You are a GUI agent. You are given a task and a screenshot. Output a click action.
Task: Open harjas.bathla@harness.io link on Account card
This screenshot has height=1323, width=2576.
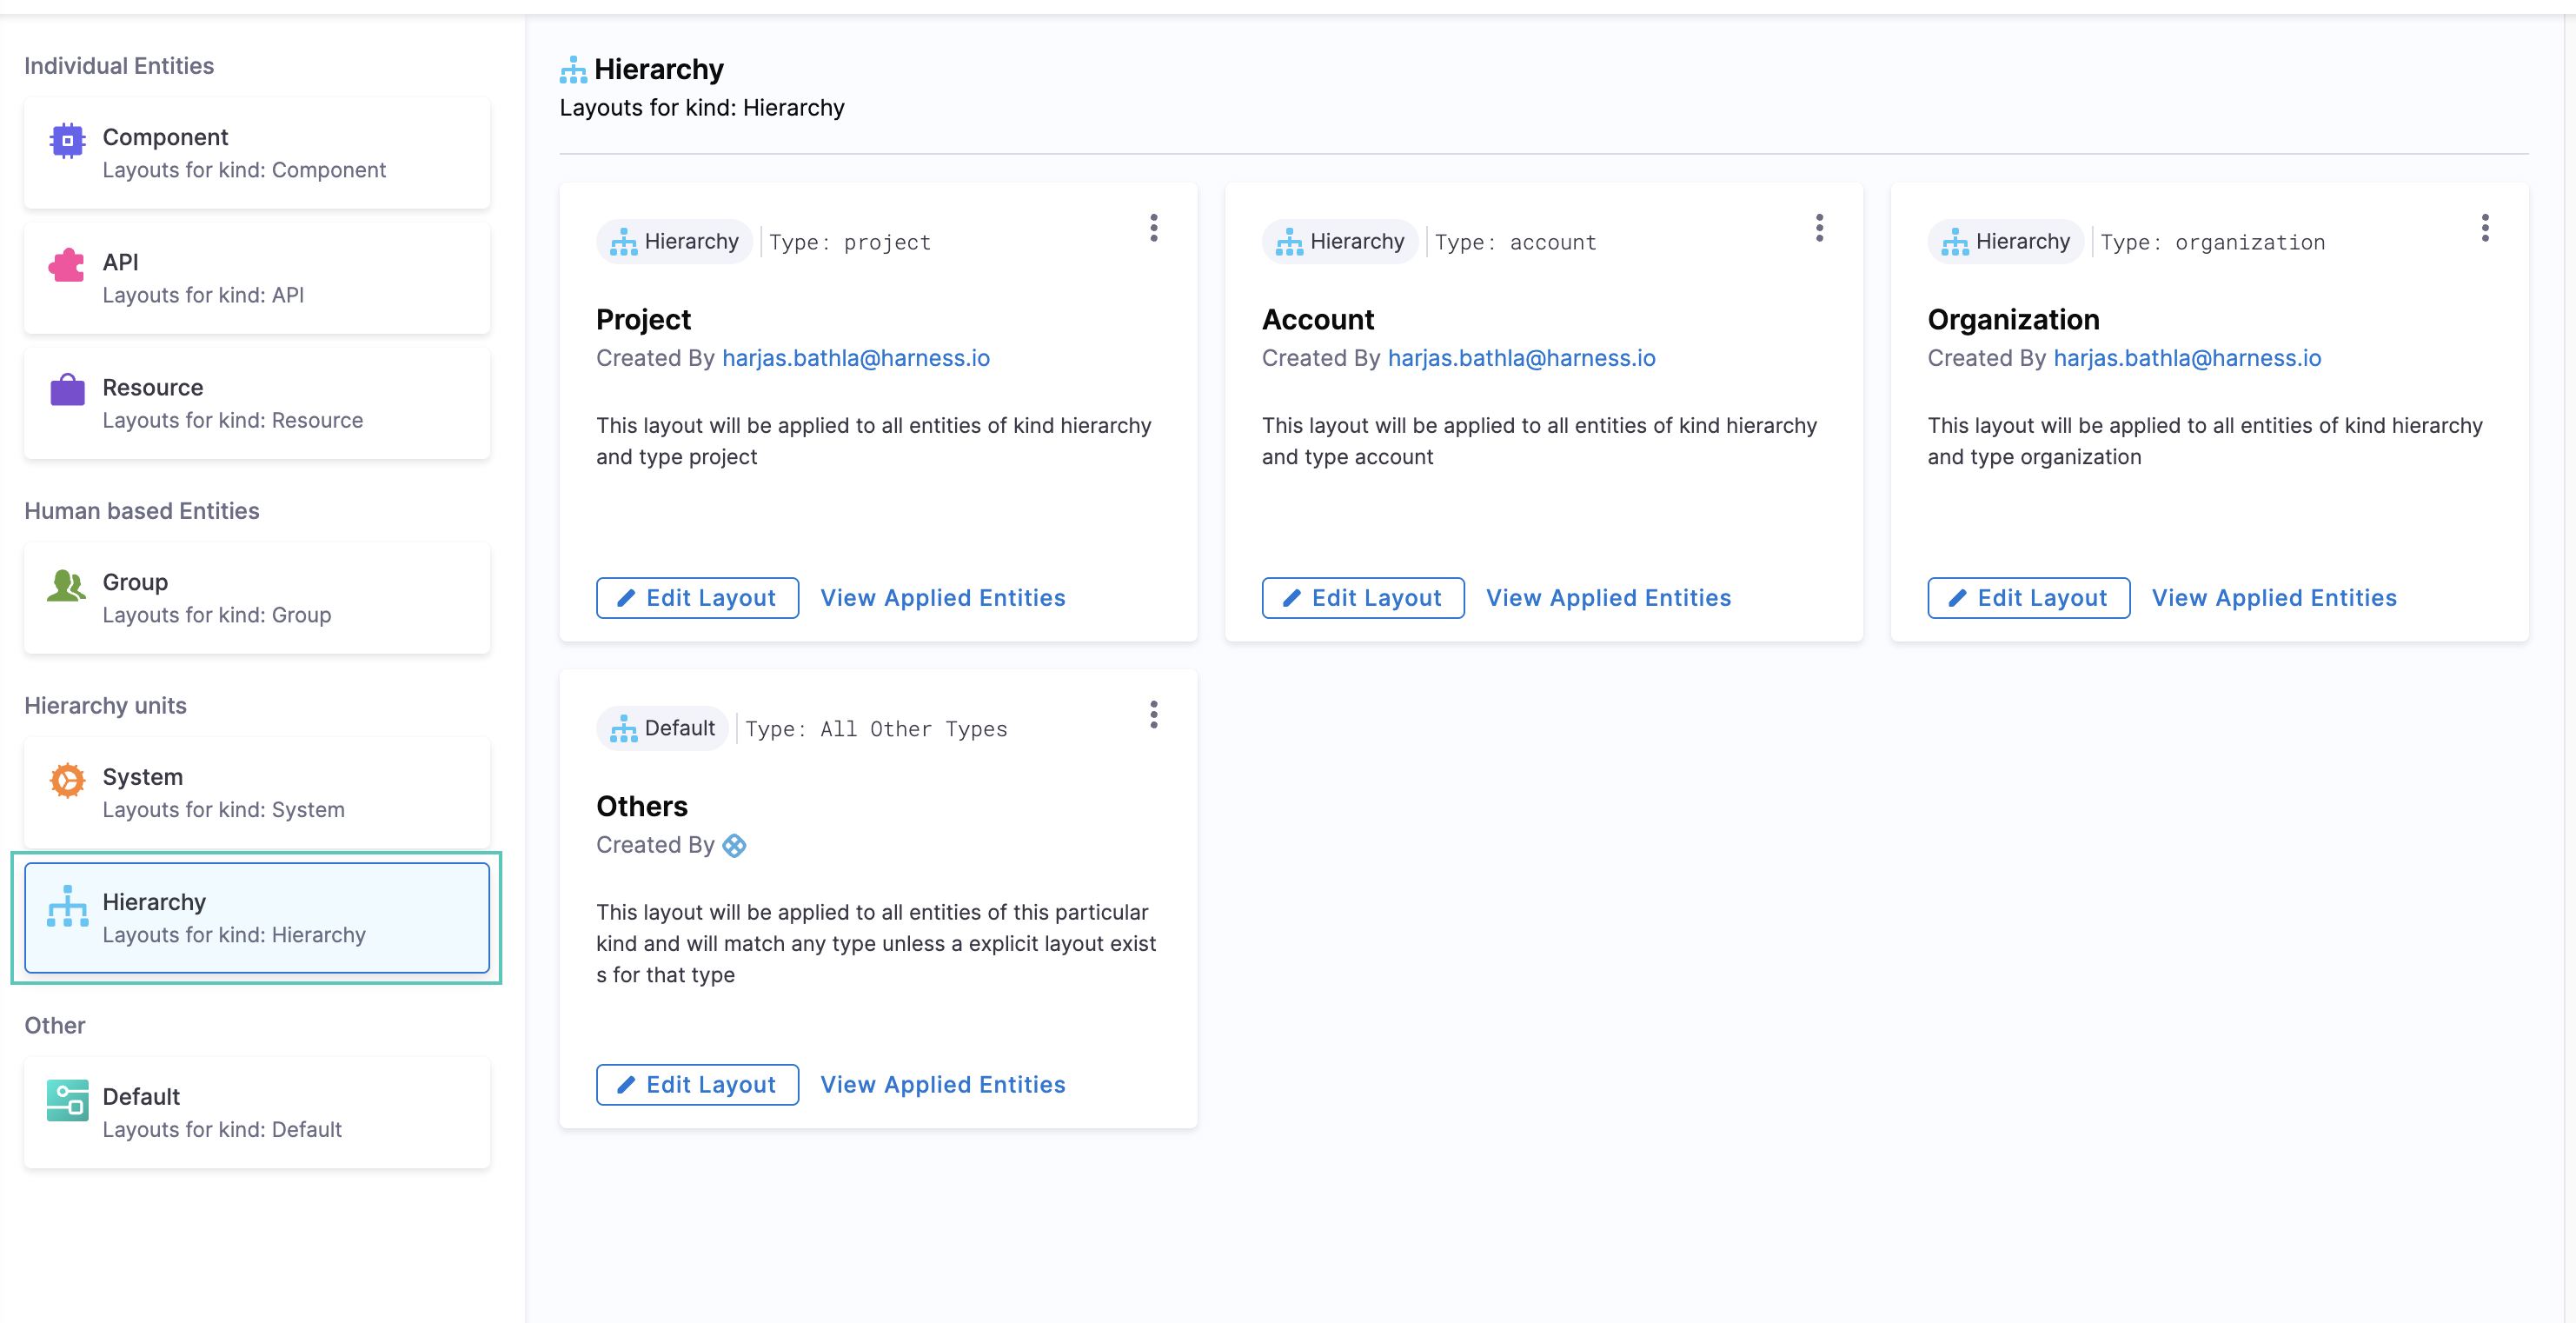(1521, 358)
